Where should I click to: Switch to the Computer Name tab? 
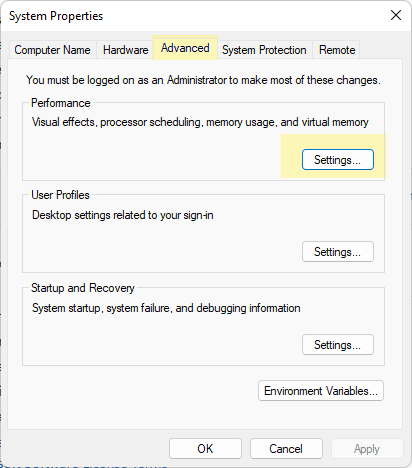pos(52,50)
